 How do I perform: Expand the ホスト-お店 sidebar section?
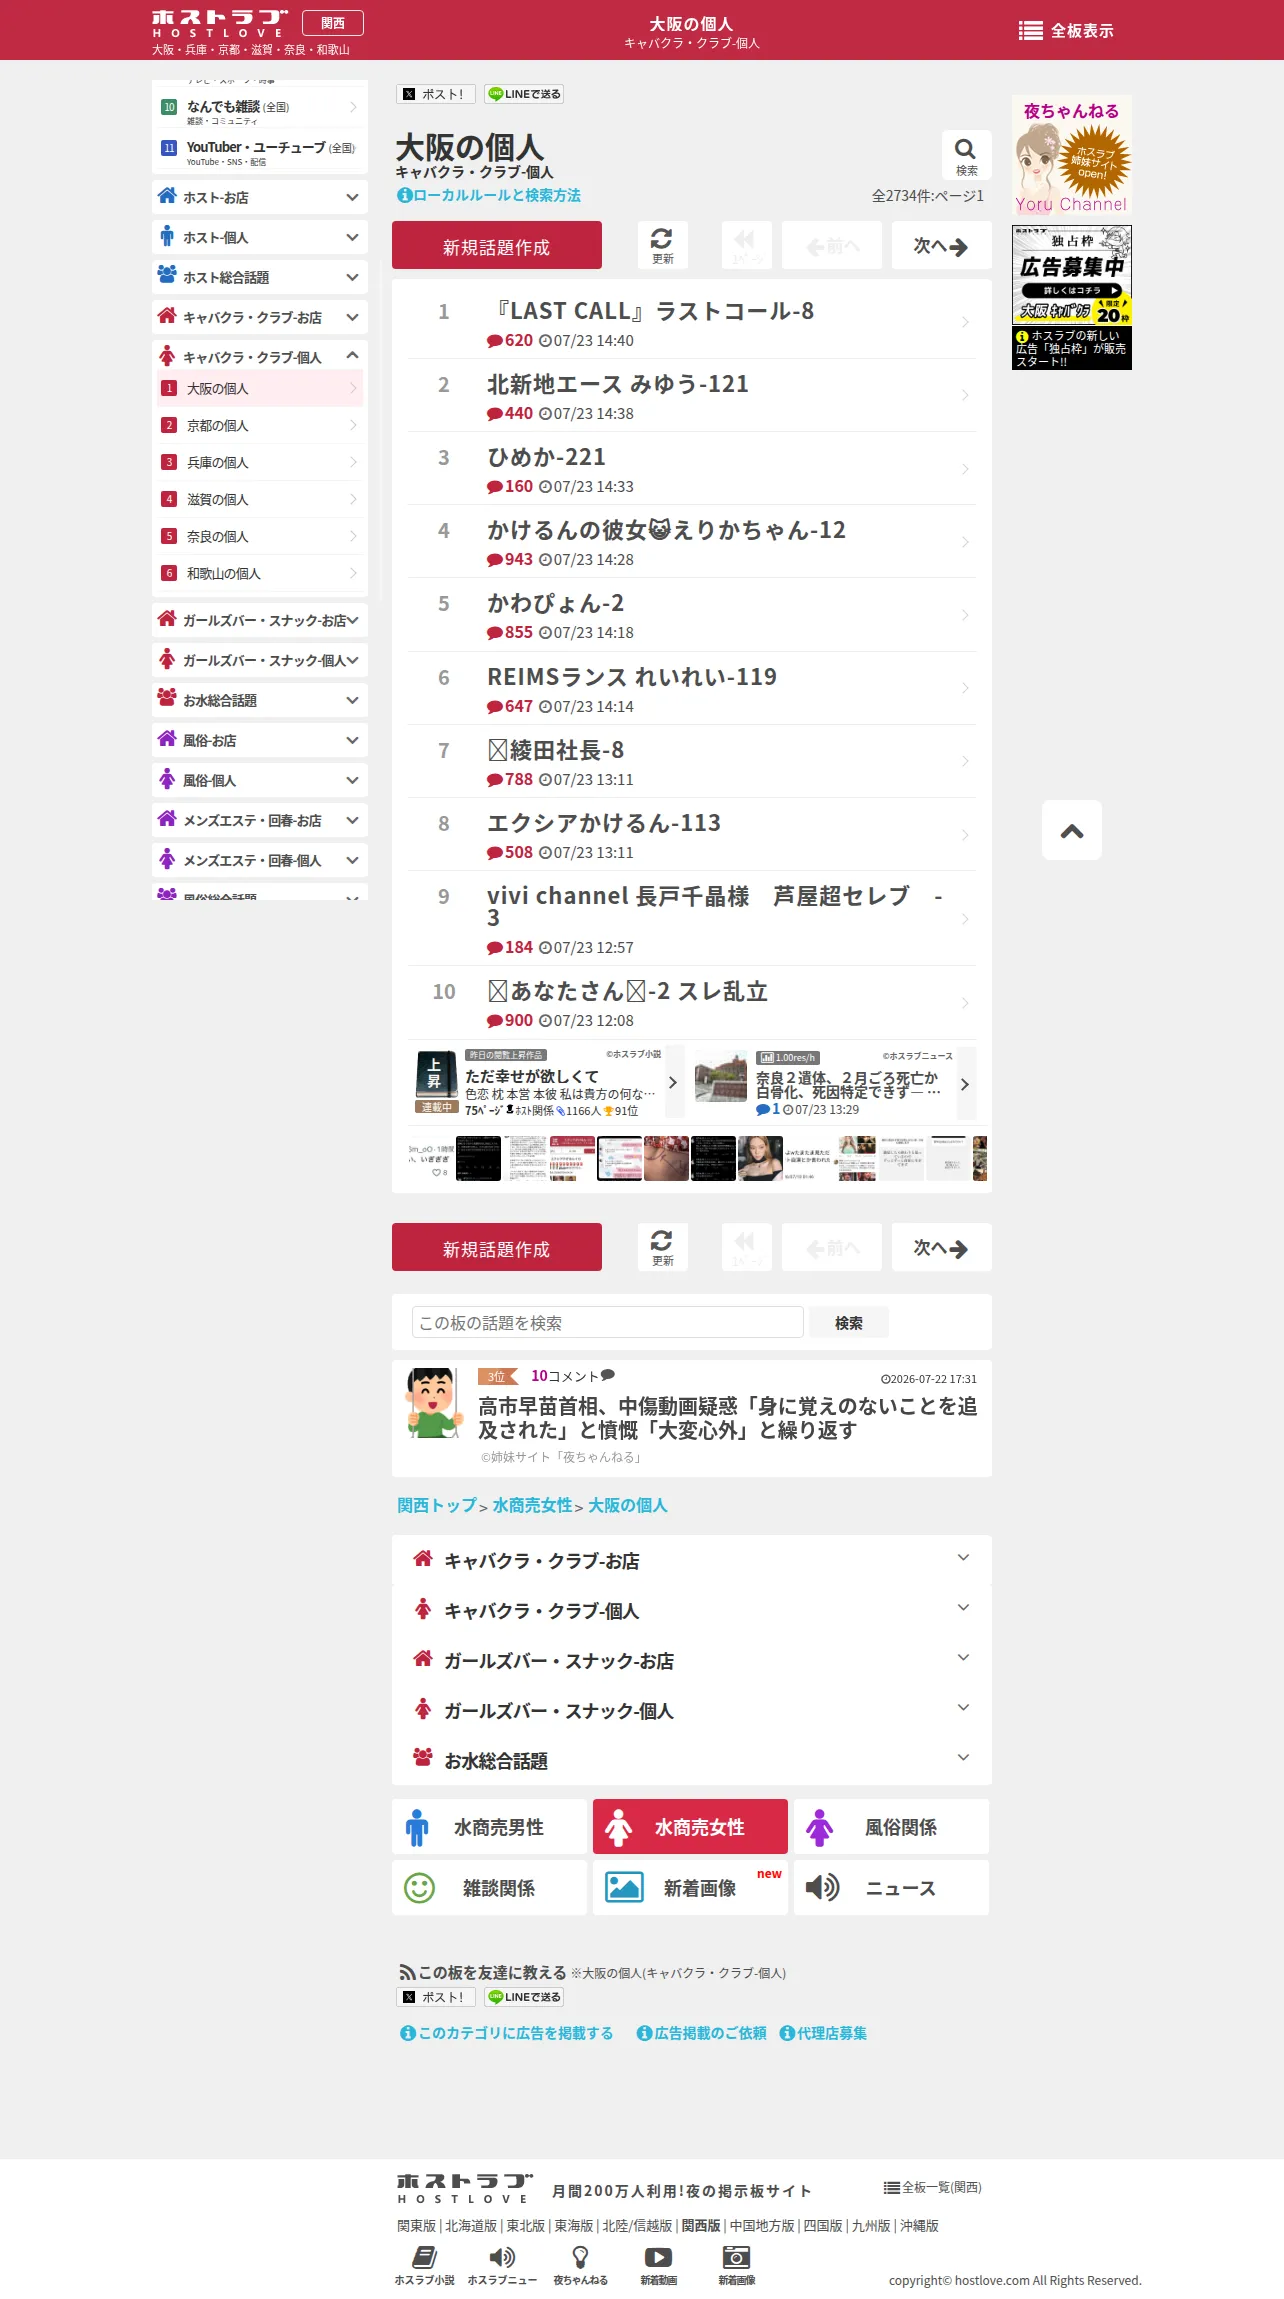point(260,197)
